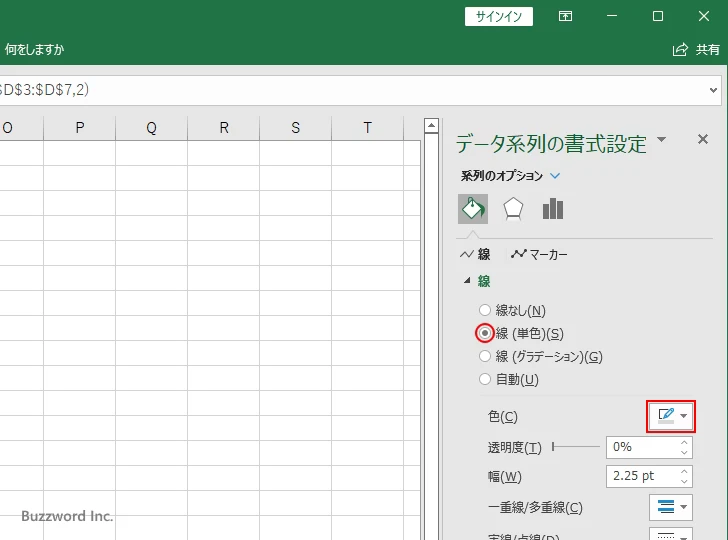The width and height of the screenshot is (728, 540).
Task: Click the 共有 share icon
Action: tap(680, 50)
